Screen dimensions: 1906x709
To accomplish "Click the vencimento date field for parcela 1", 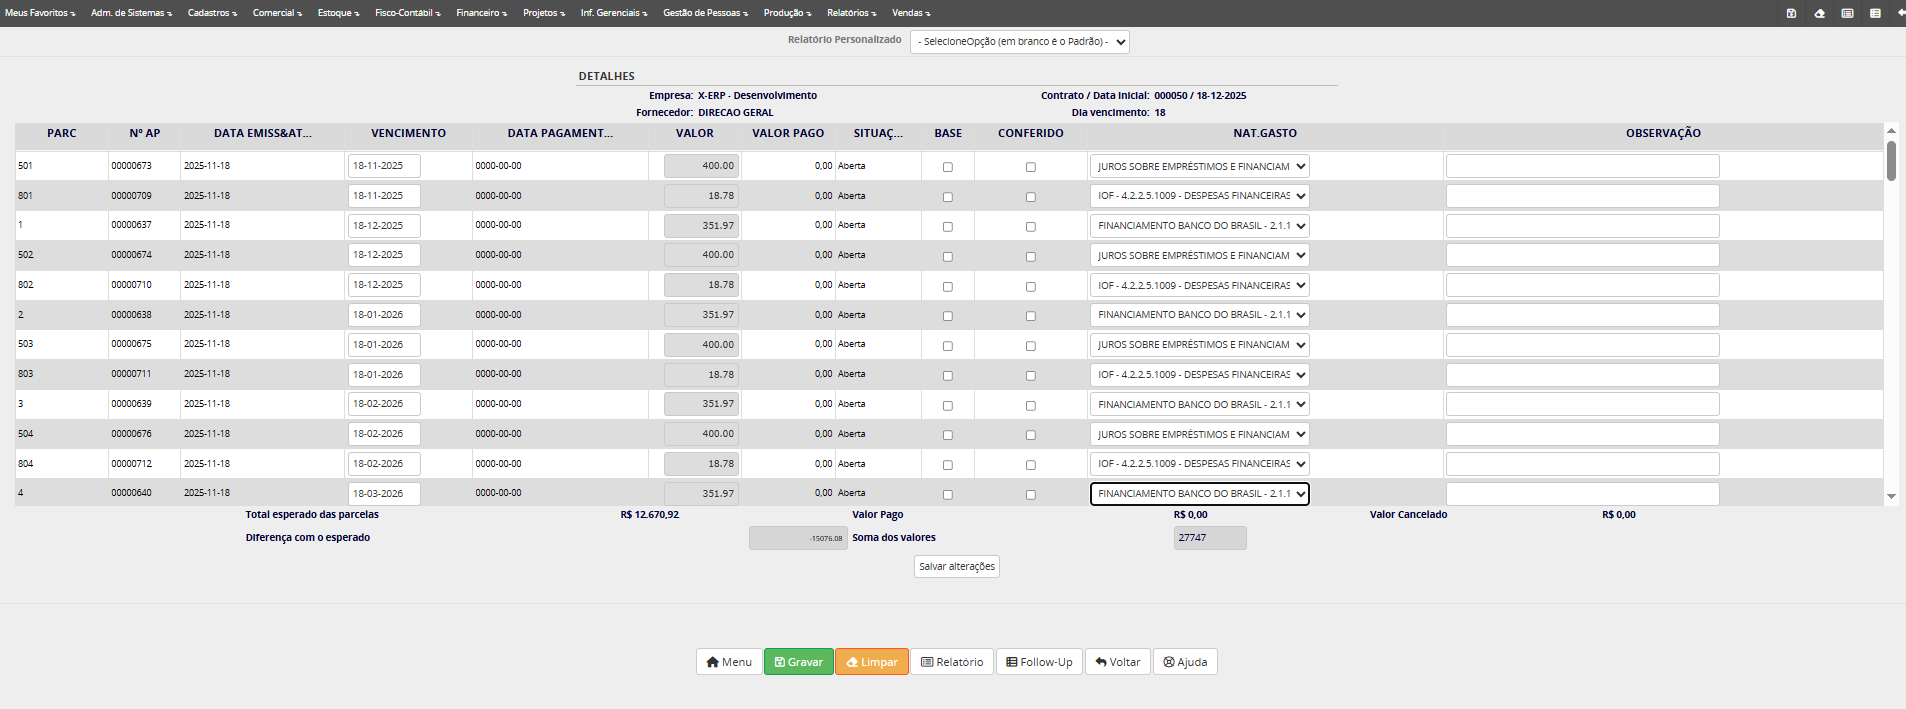I will (384, 226).
